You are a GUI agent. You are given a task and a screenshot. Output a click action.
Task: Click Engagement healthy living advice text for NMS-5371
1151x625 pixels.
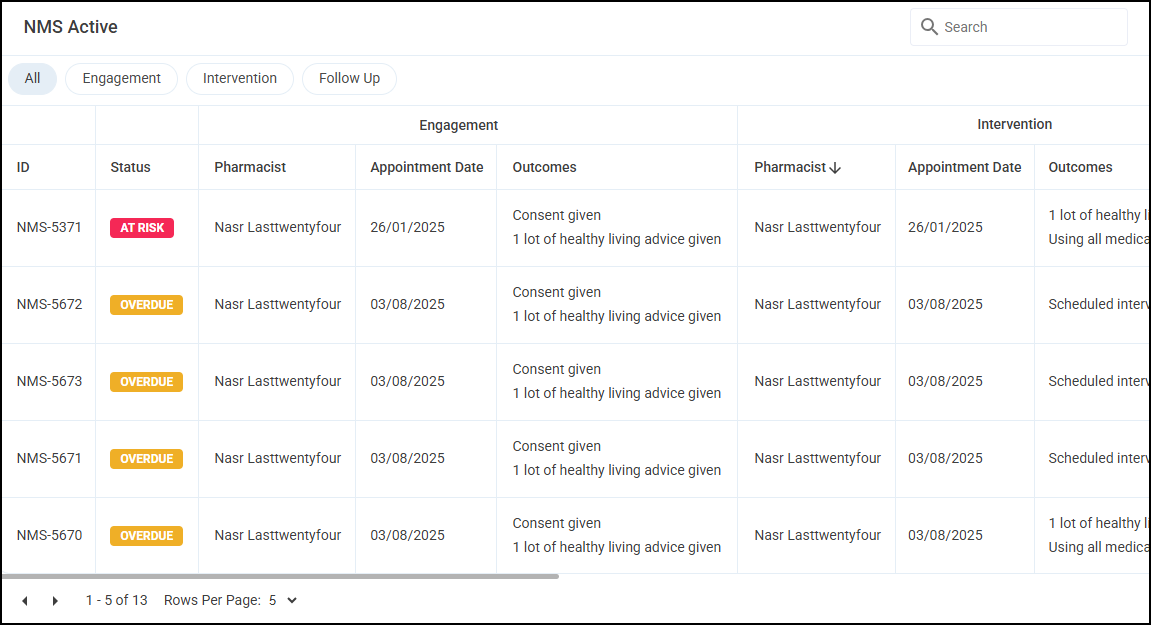tap(617, 239)
